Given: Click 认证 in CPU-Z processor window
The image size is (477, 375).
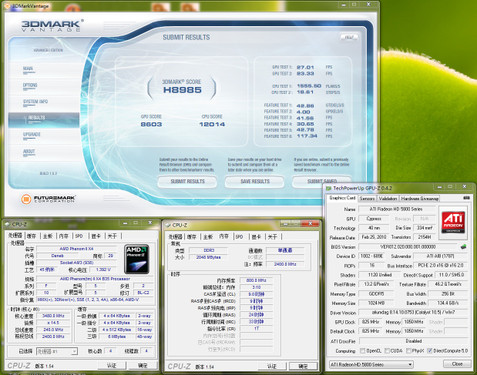Looking at the screenshot, I should [x=112, y=366].
